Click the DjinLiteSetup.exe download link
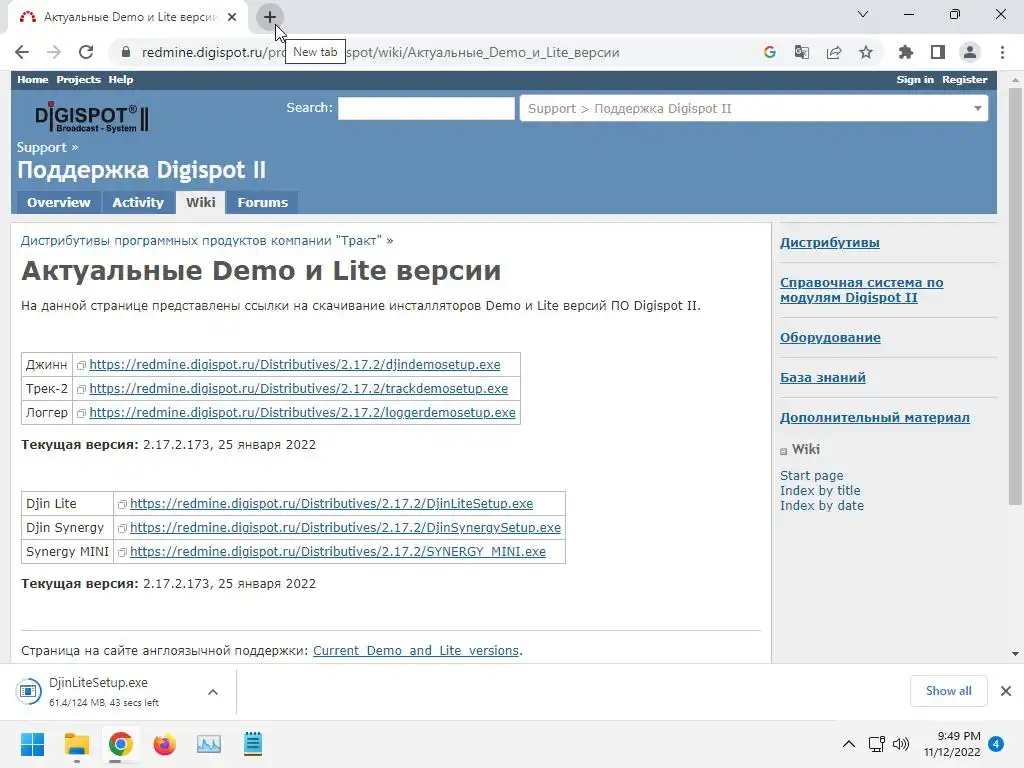Image resolution: width=1024 pixels, height=768 pixels. tap(332, 504)
